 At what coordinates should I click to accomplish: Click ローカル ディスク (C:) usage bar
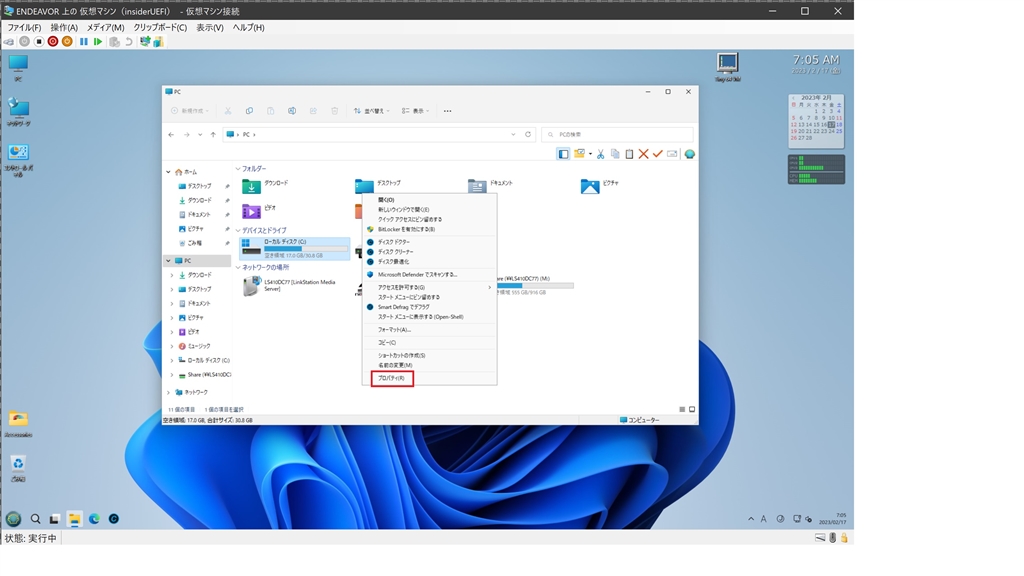point(306,249)
